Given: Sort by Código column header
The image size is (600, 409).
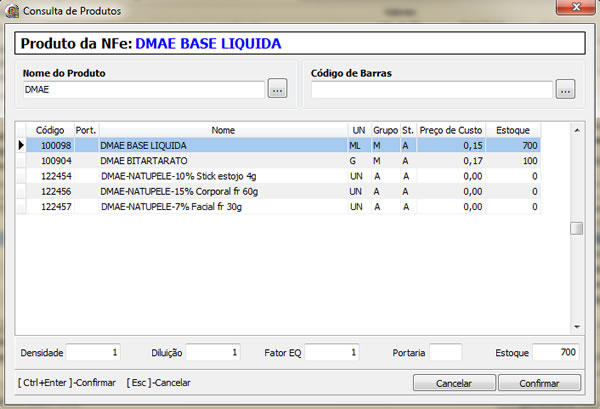Looking at the screenshot, I should (50, 130).
